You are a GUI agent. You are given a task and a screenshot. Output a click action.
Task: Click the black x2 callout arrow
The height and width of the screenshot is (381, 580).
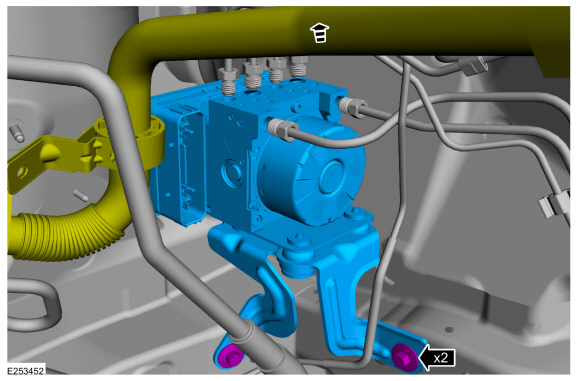point(437,358)
